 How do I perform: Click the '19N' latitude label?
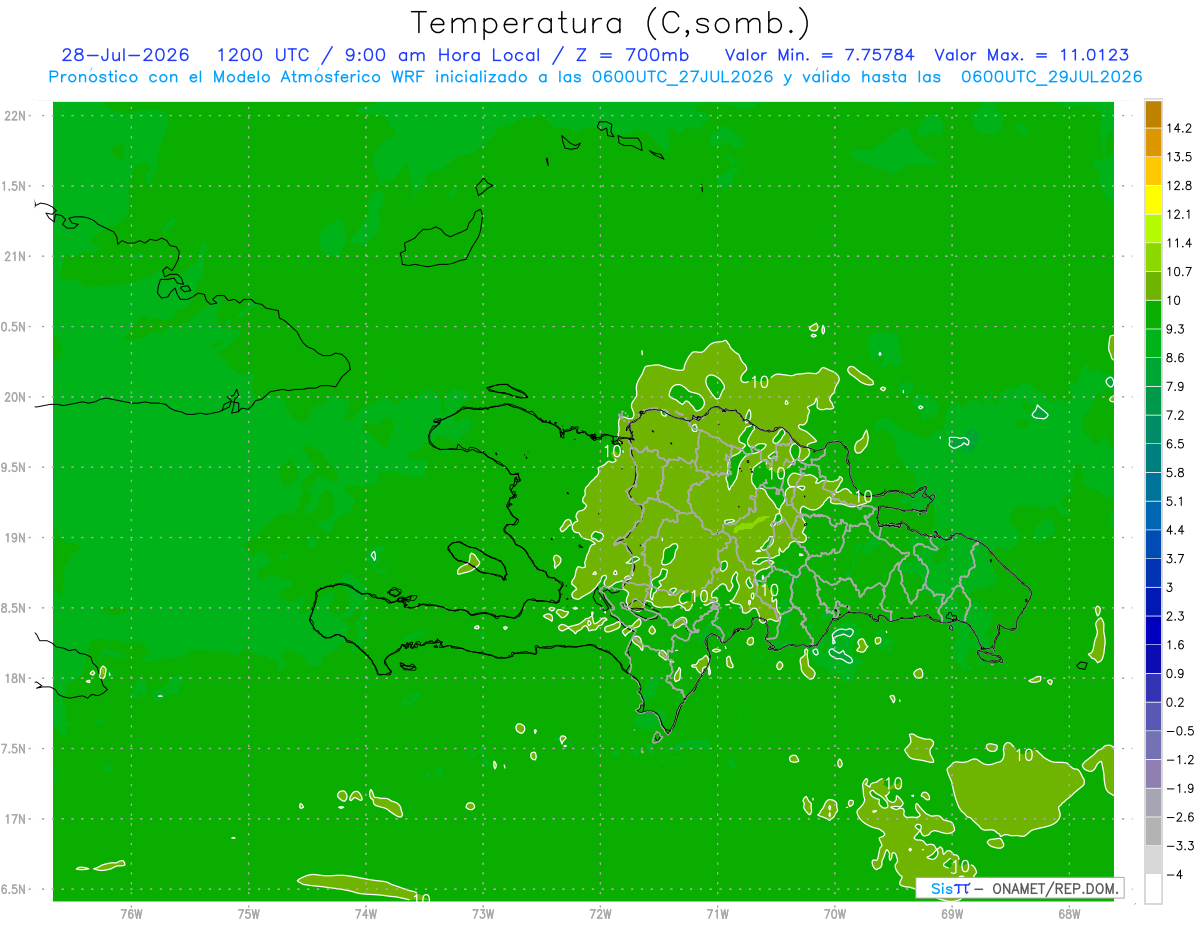click(x=16, y=538)
